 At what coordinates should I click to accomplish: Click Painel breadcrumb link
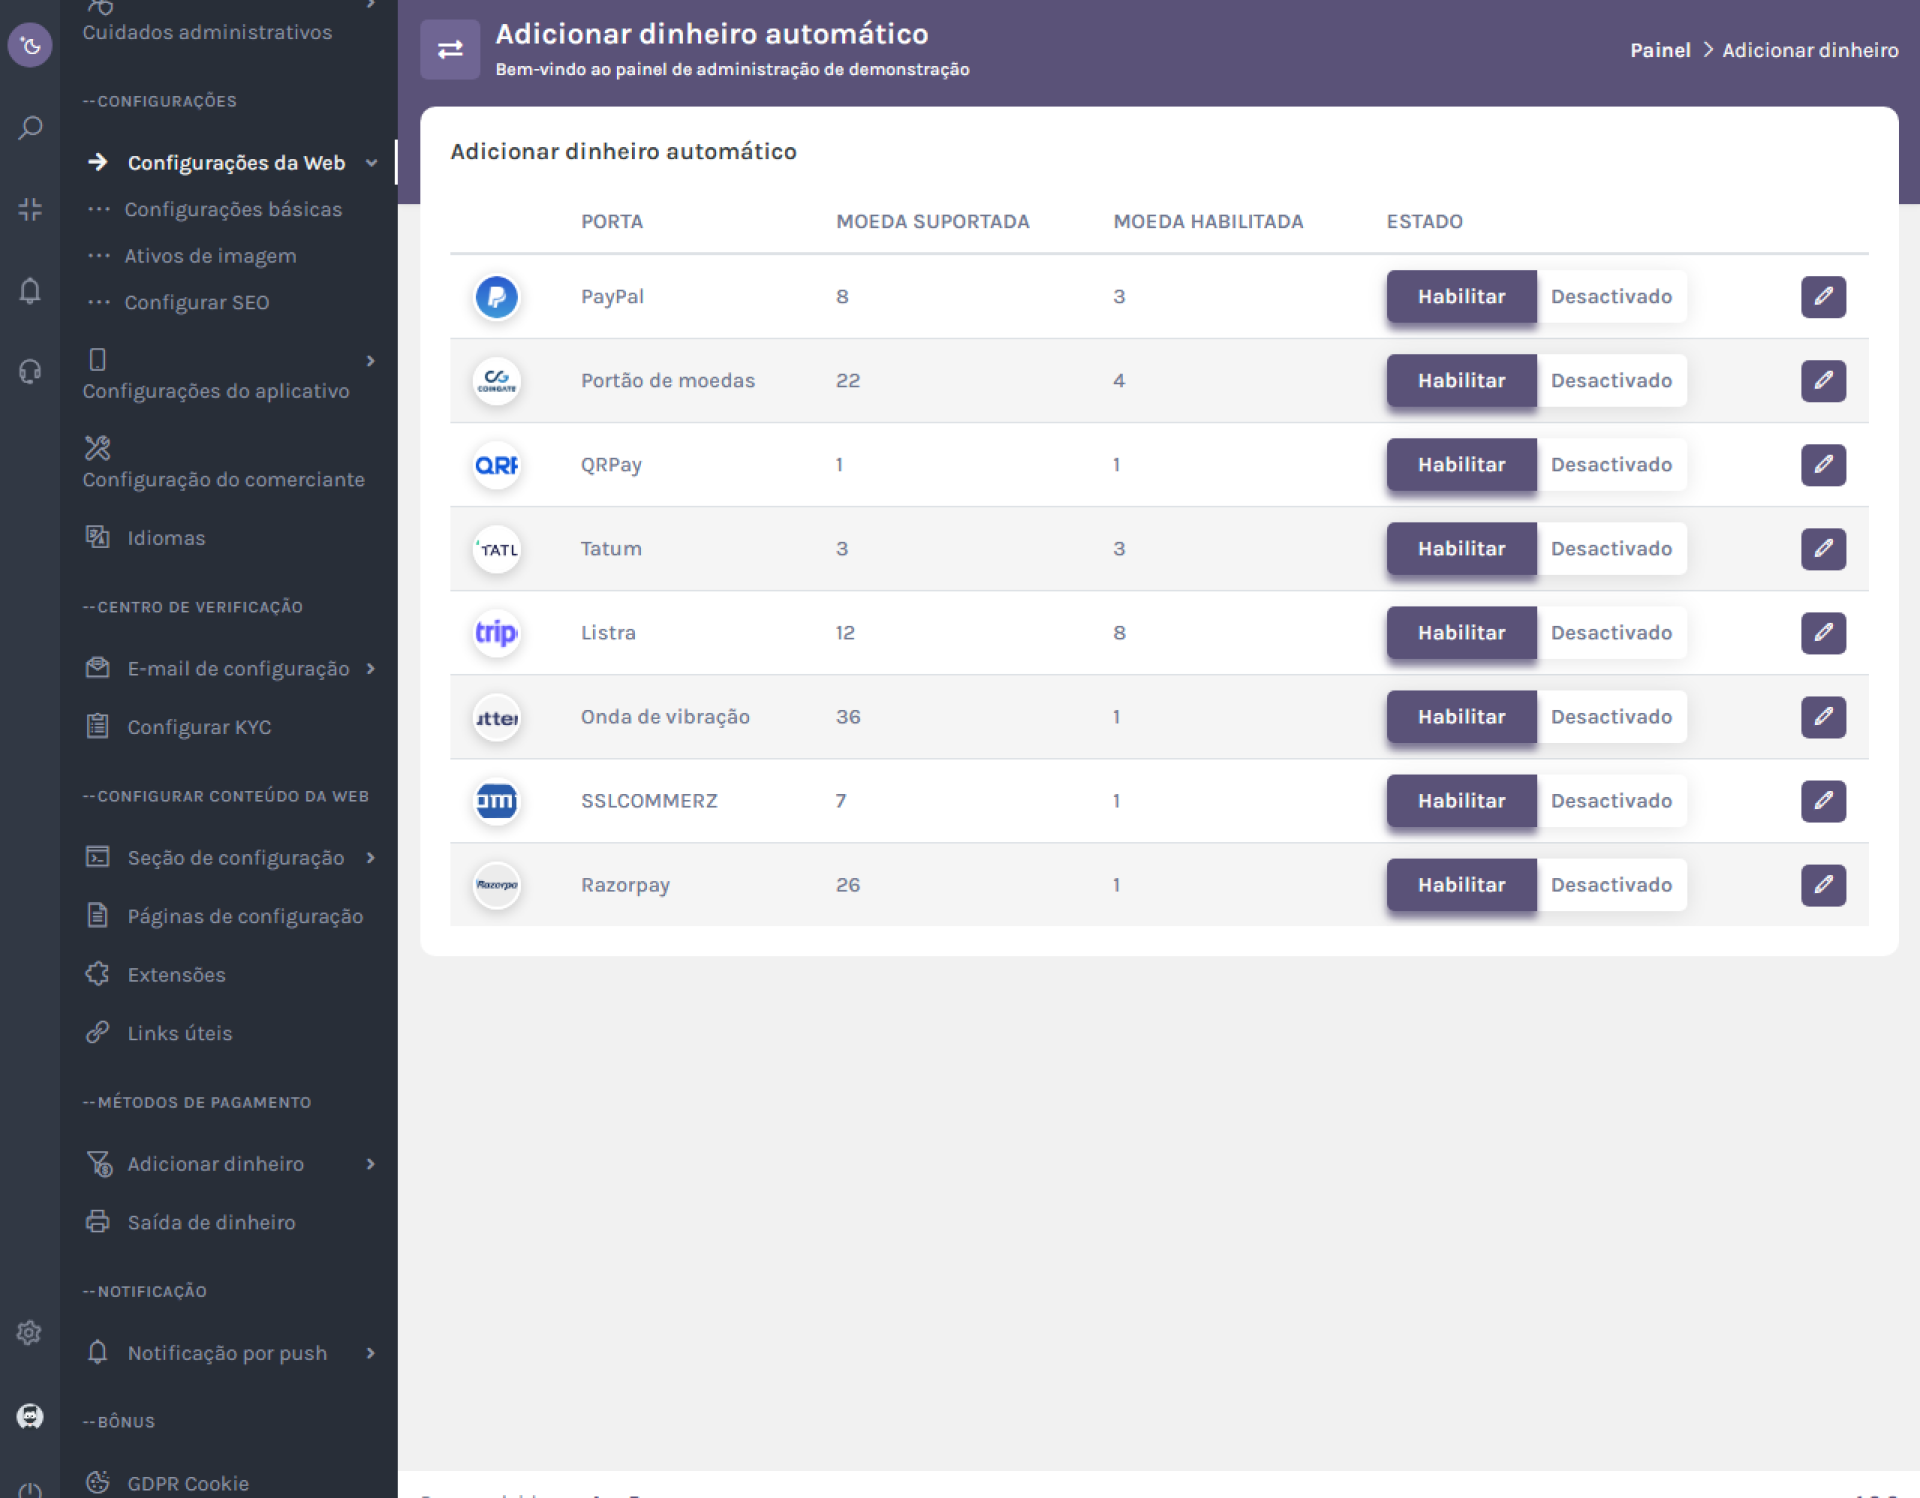point(1659,50)
